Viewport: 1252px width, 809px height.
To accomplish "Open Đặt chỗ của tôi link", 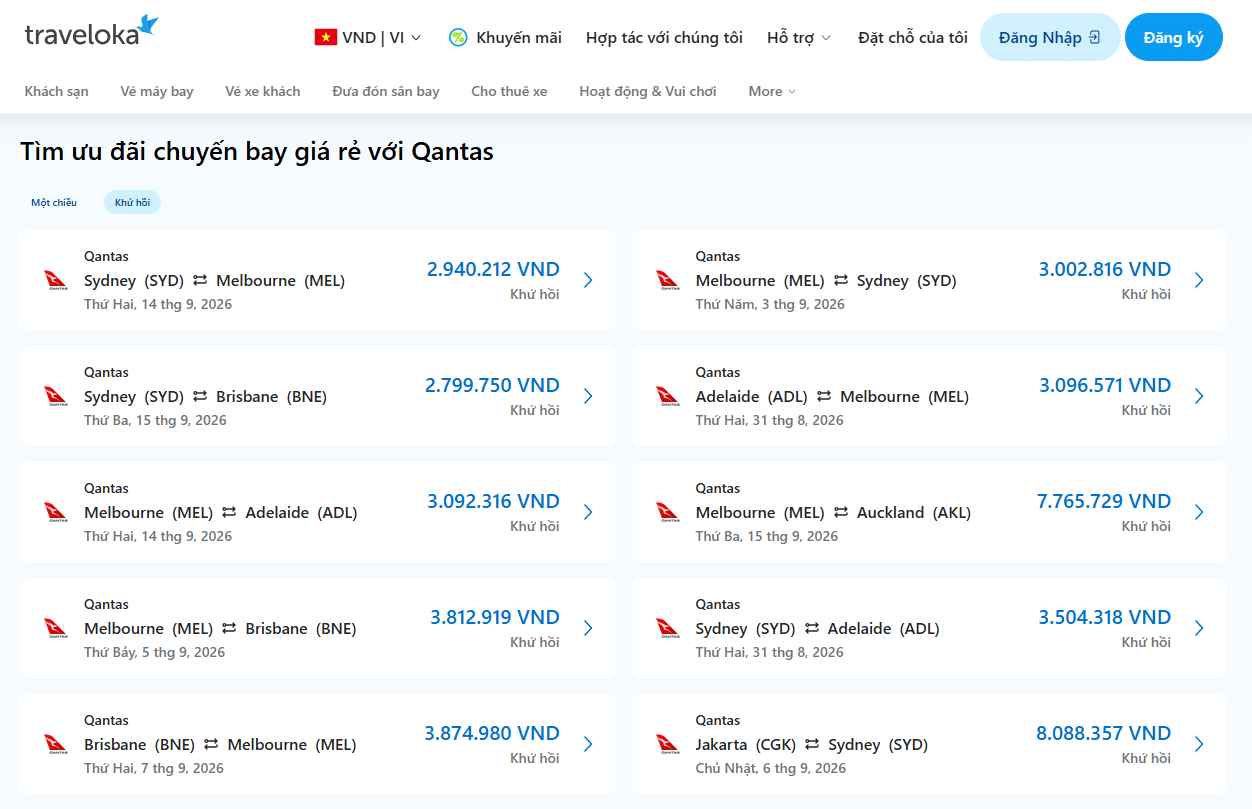I will pos(913,38).
